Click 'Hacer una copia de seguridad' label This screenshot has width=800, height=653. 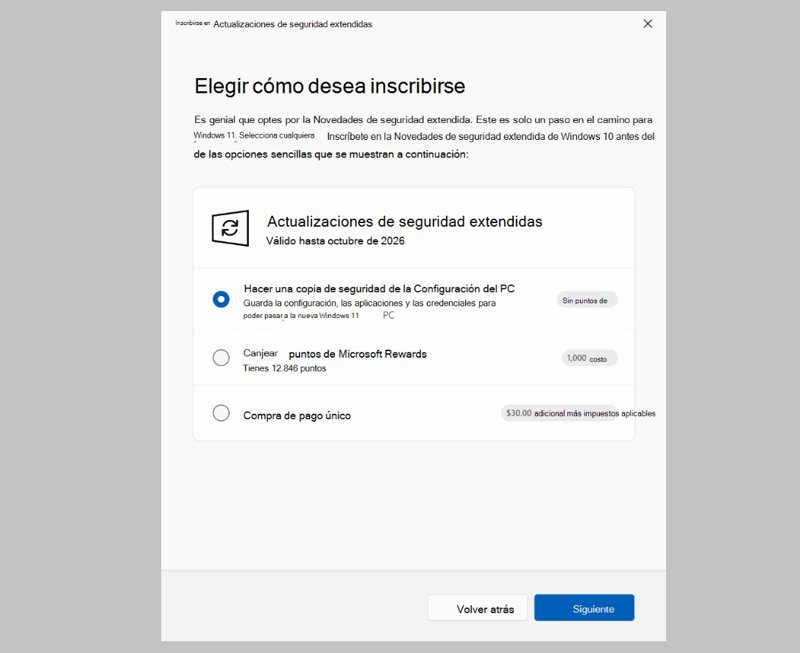click(x=379, y=289)
